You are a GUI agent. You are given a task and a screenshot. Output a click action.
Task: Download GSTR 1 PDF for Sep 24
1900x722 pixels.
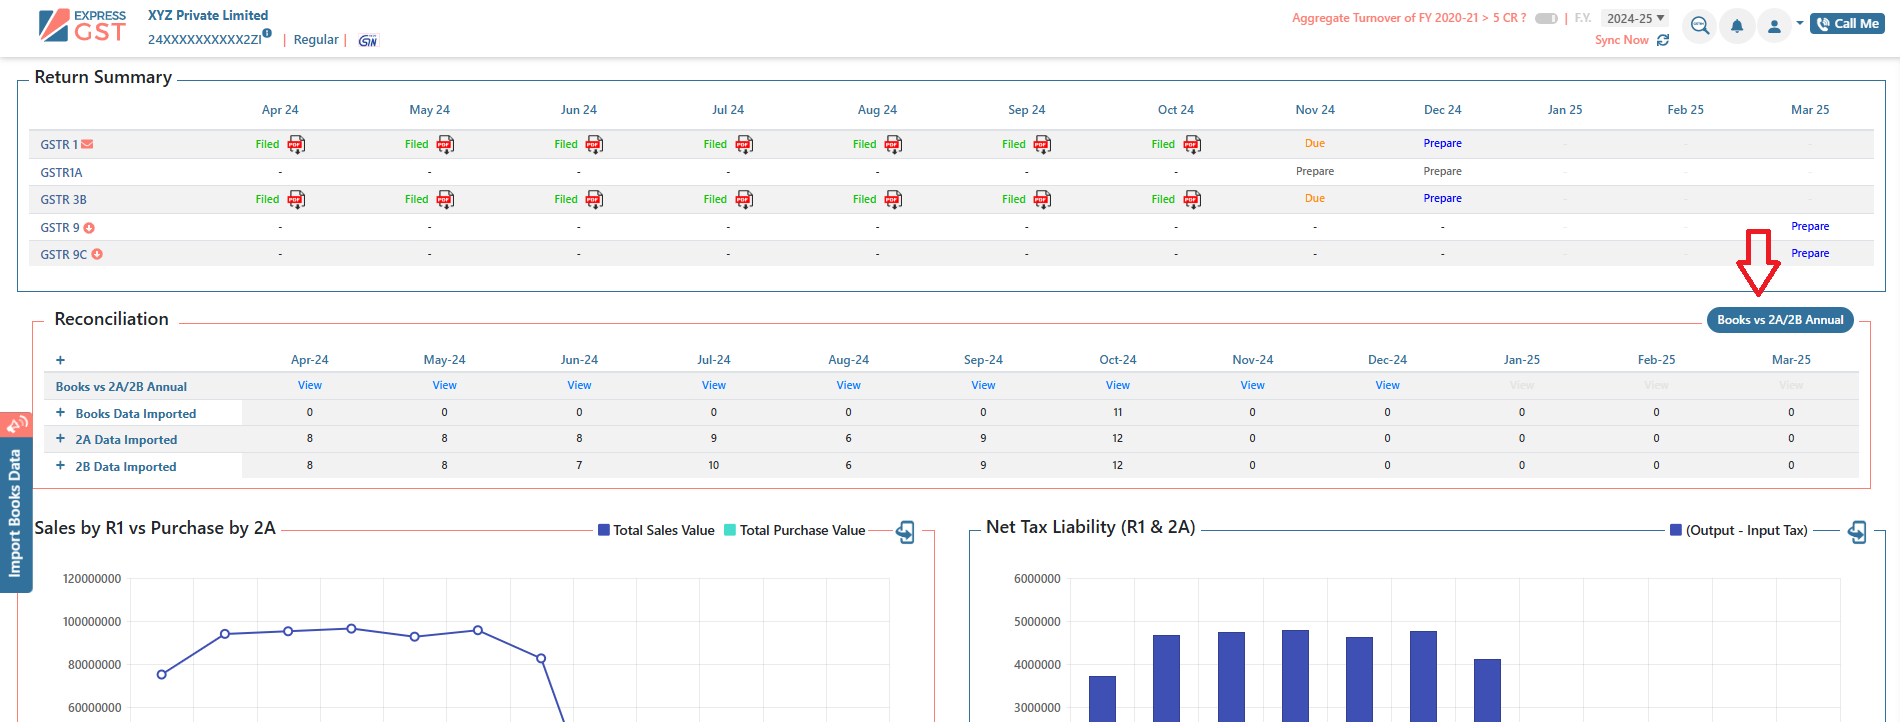pos(1042,144)
